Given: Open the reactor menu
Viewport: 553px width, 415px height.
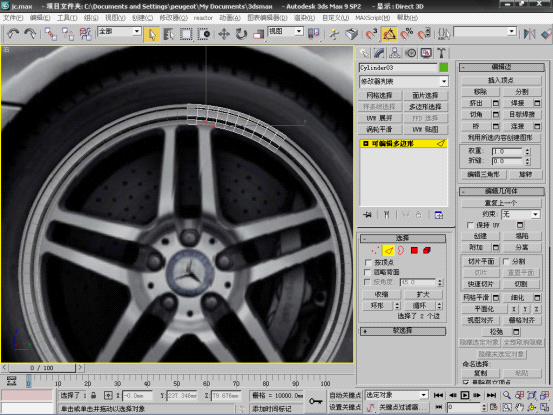Looking at the screenshot, I should click(x=203, y=18).
